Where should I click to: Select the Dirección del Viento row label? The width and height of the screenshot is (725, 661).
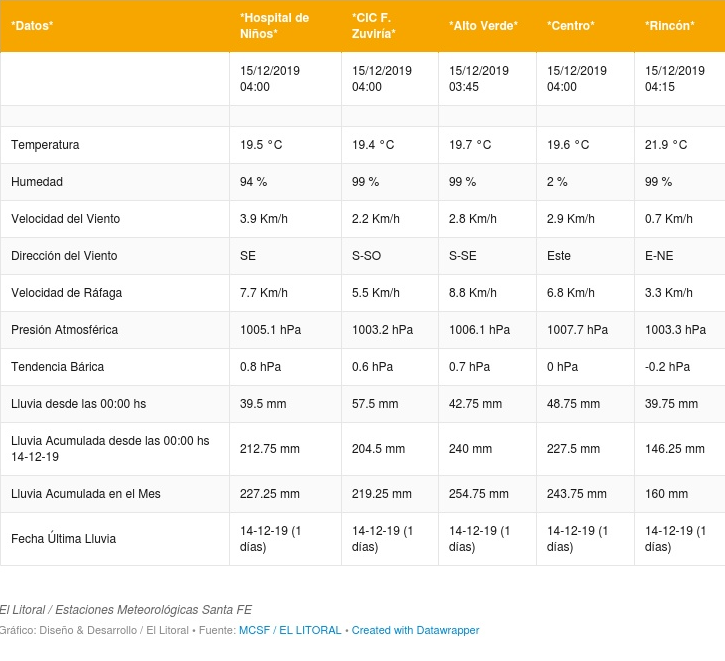[64, 256]
